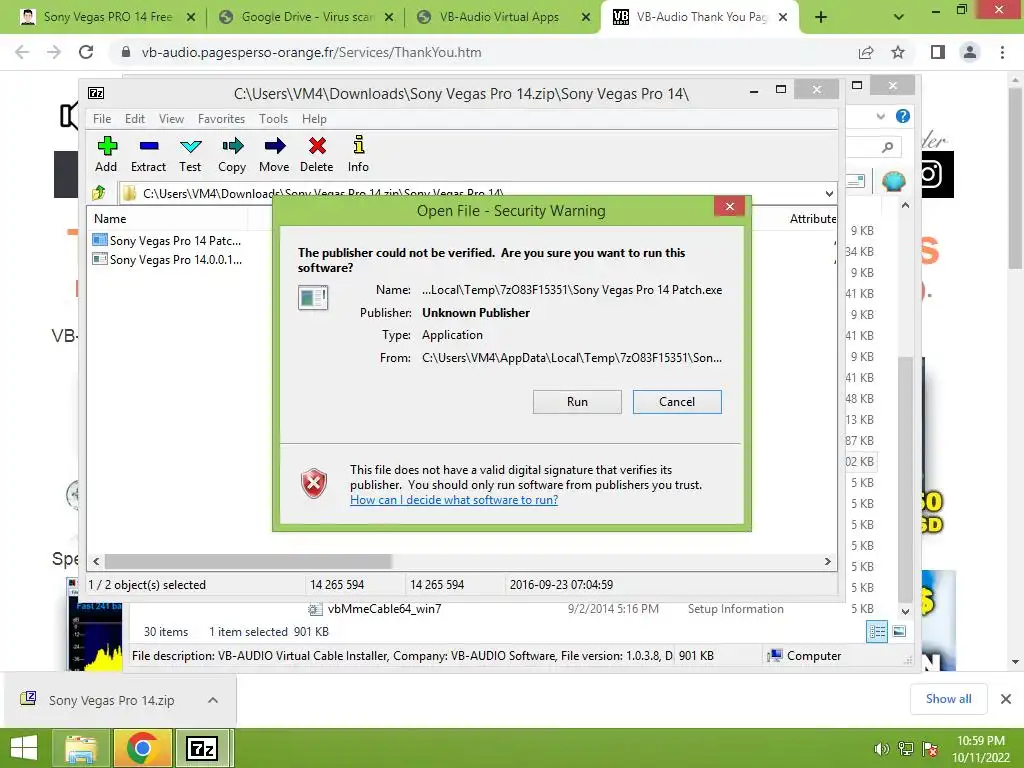Click the taskbar volume speaker icon
1024x768 pixels.
(881, 749)
